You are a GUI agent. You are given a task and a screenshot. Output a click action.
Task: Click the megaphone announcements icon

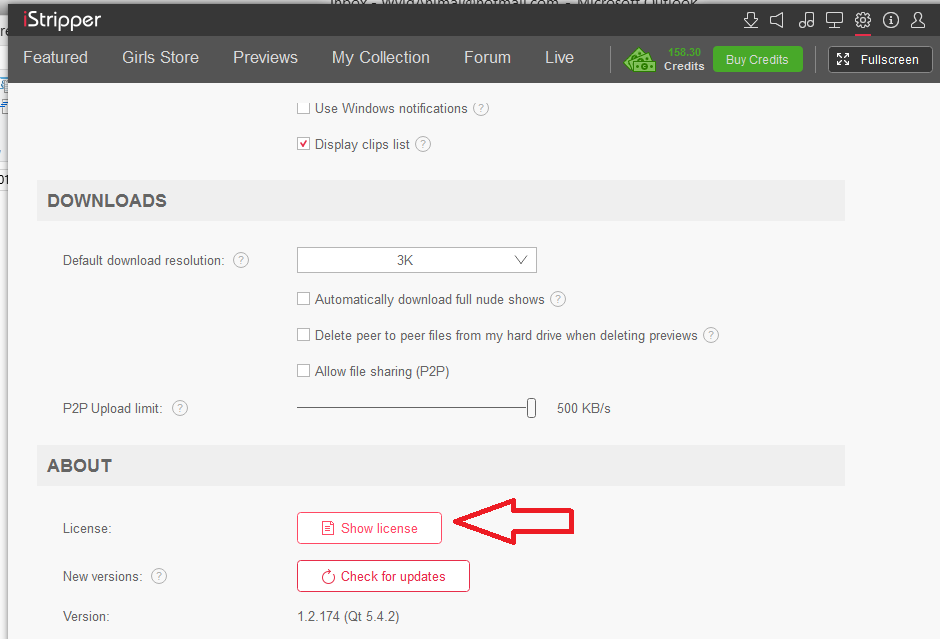click(x=778, y=20)
